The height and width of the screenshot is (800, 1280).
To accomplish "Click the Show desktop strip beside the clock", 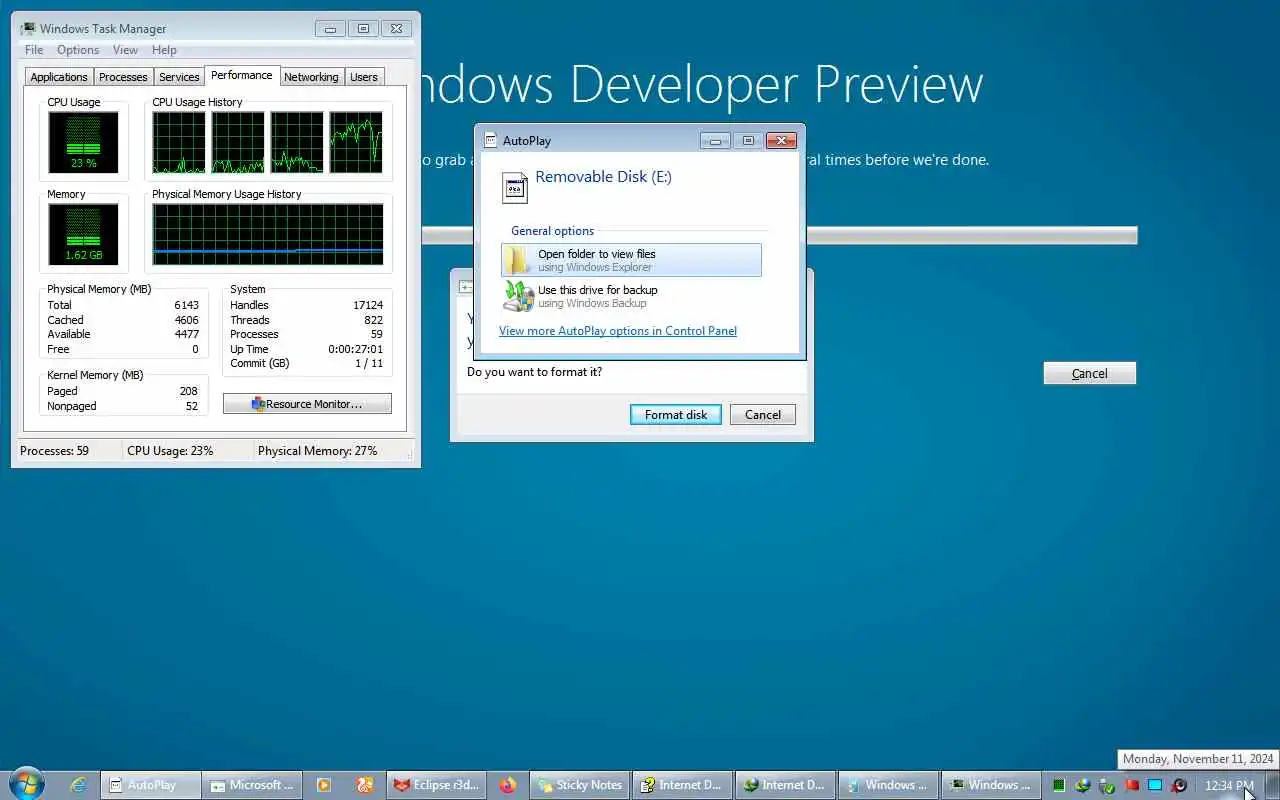I will [1273, 785].
